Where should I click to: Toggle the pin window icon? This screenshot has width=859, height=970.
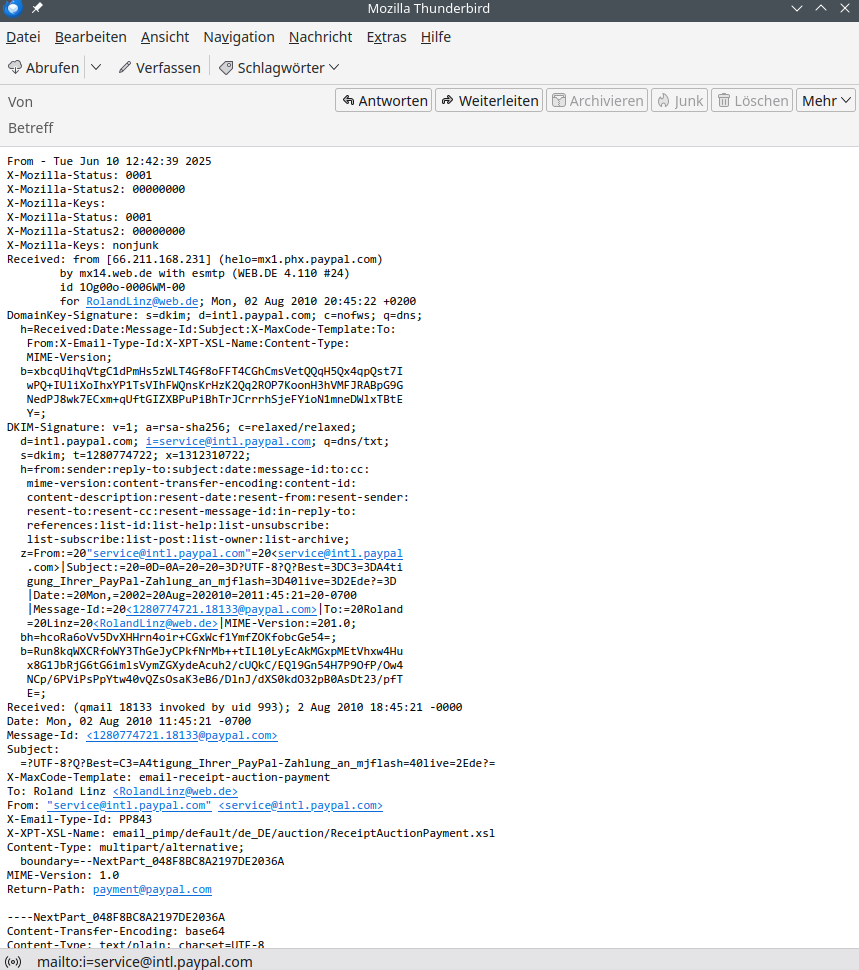tap(37, 8)
